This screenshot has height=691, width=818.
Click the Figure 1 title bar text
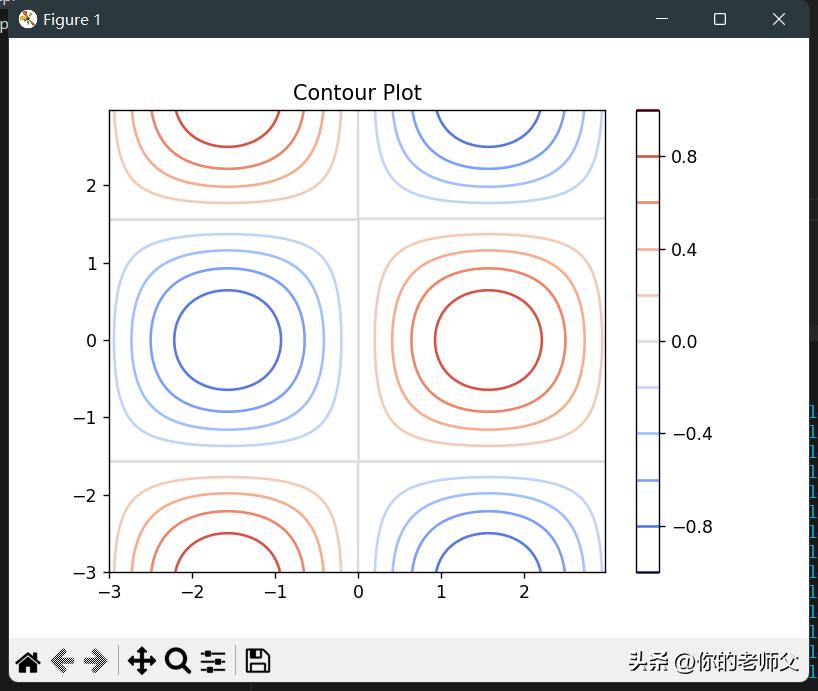tap(73, 19)
